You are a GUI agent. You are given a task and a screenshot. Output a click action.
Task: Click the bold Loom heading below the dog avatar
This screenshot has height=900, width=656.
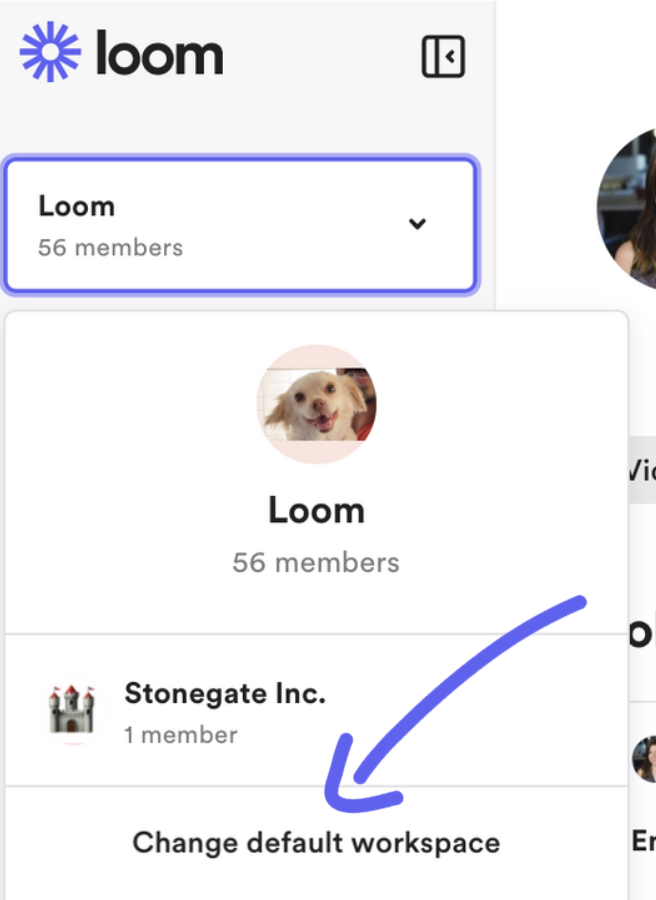tap(316, 510)
